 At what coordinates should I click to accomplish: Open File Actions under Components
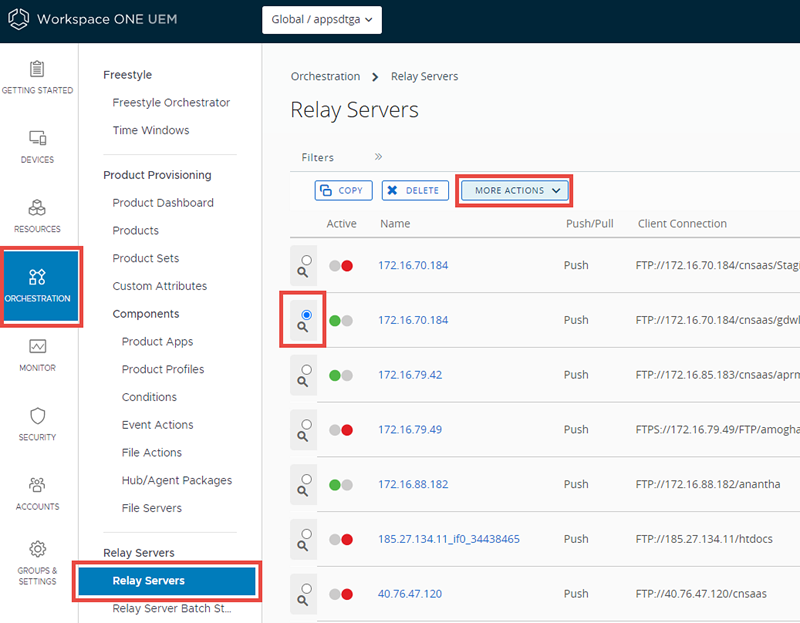point(152,453)
